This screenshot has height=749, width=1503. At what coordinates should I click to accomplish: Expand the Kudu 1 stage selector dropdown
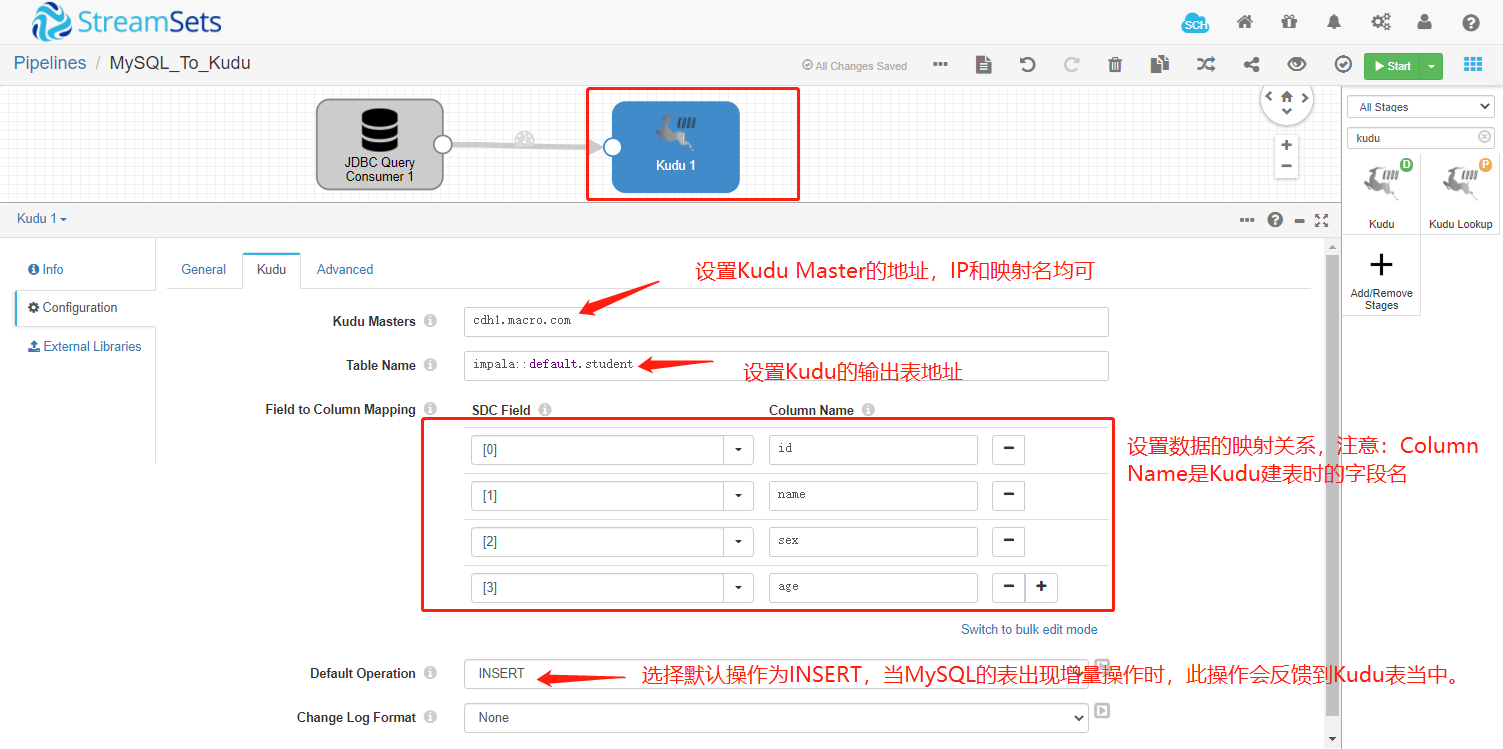[43, 219]
